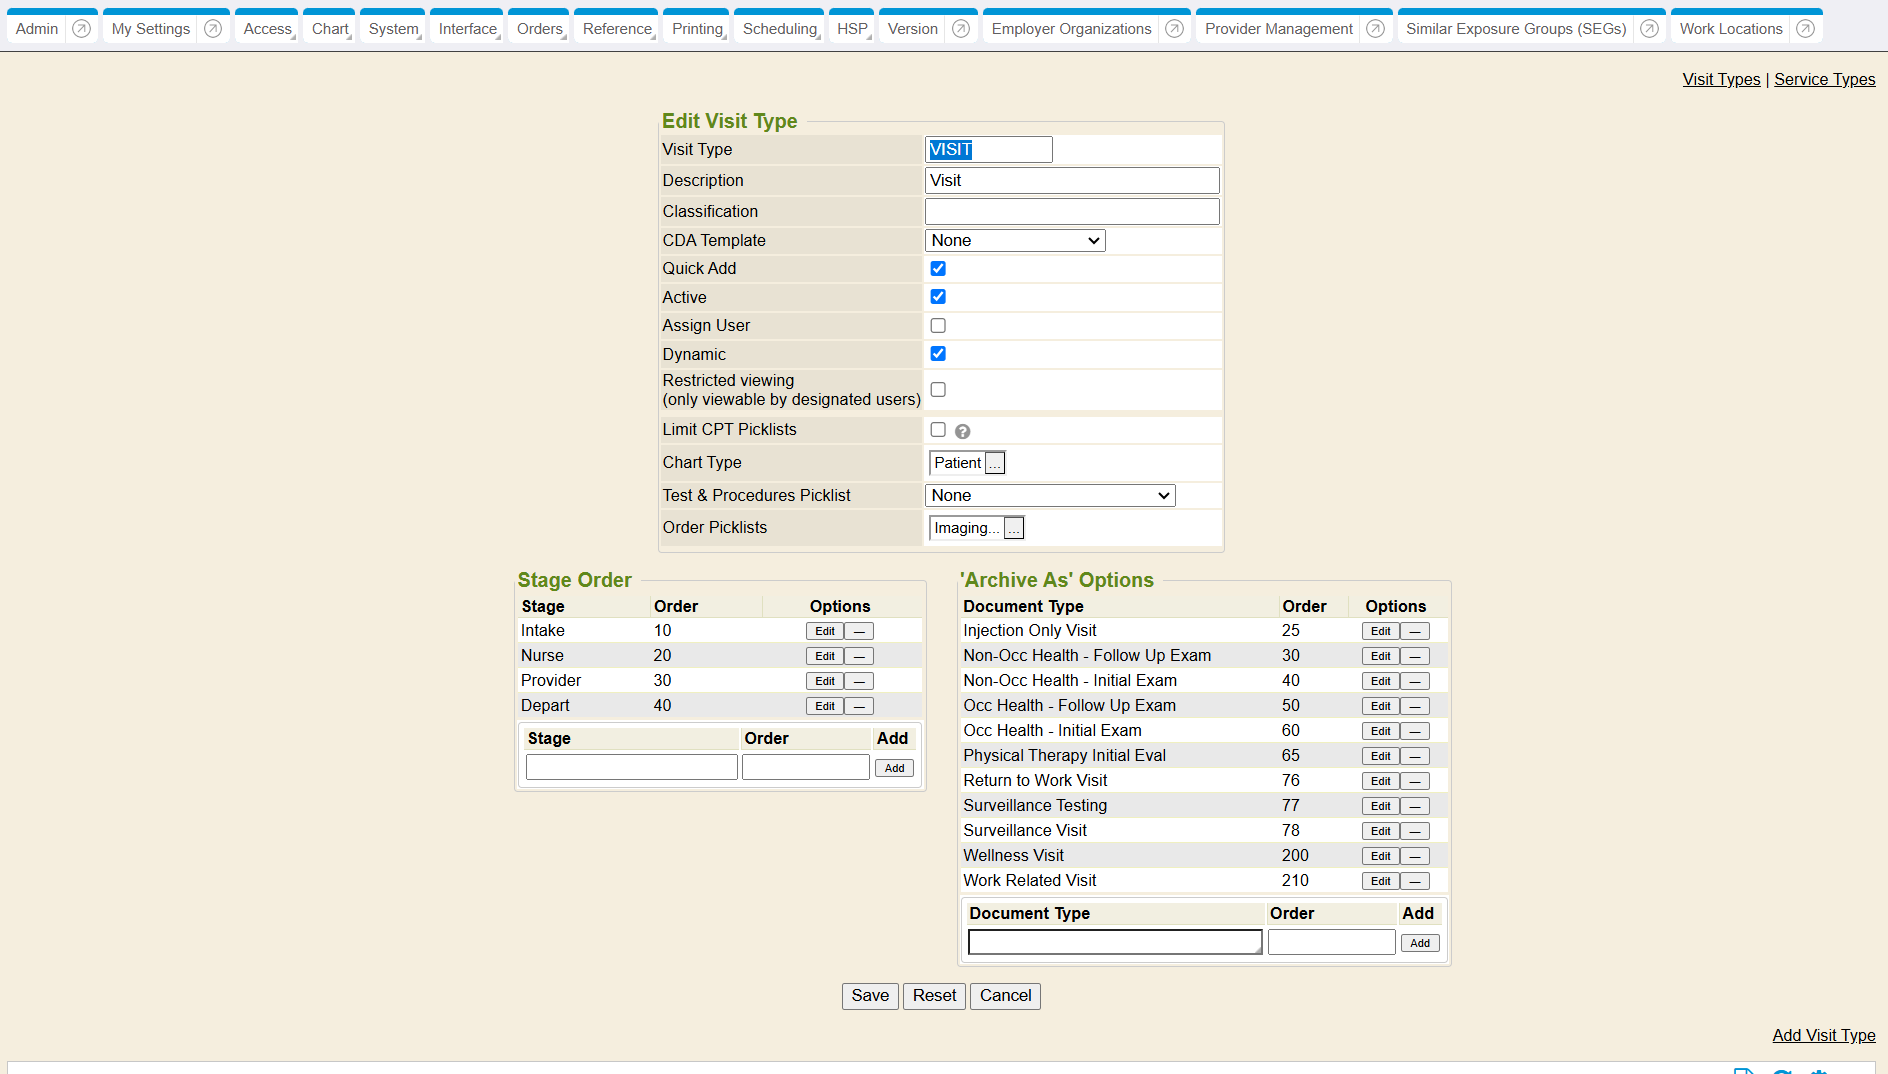Expand the Test & Procedures Picklist dropdown

click(1050, 496)
